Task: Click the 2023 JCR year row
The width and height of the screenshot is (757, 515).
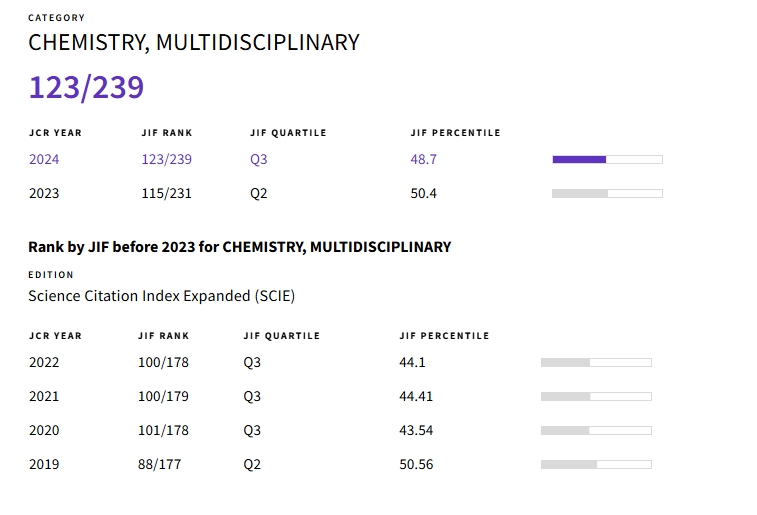Action: point(44,193)
